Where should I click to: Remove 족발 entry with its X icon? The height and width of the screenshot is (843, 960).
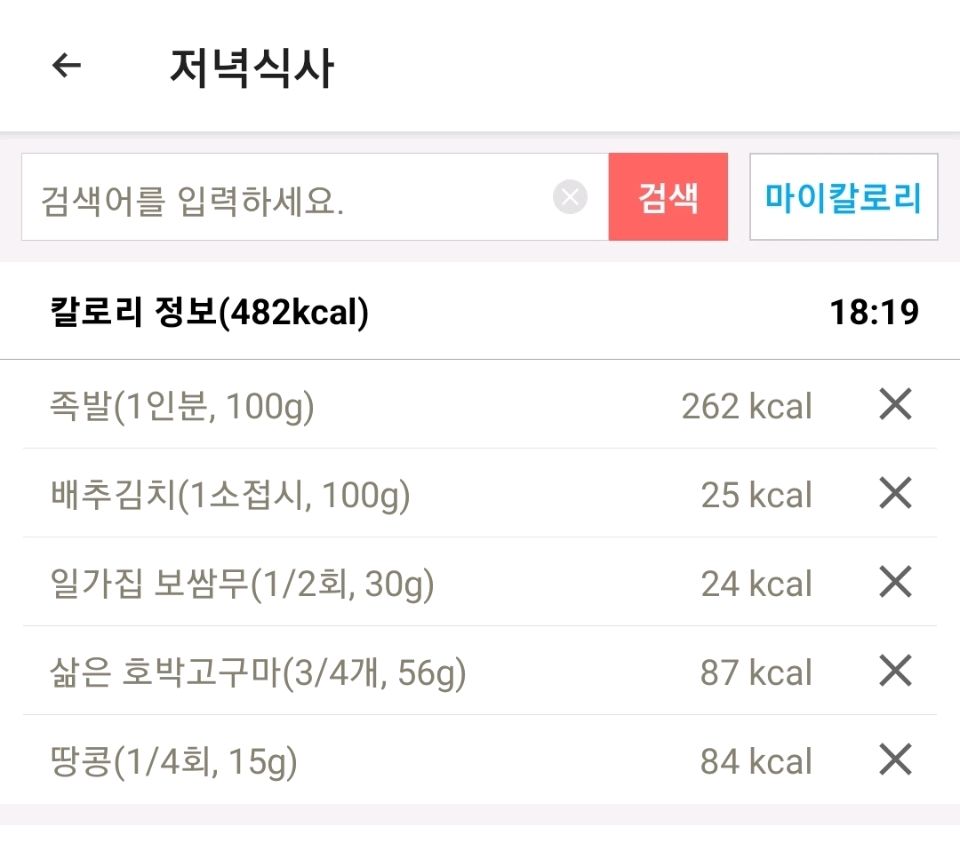895,405
